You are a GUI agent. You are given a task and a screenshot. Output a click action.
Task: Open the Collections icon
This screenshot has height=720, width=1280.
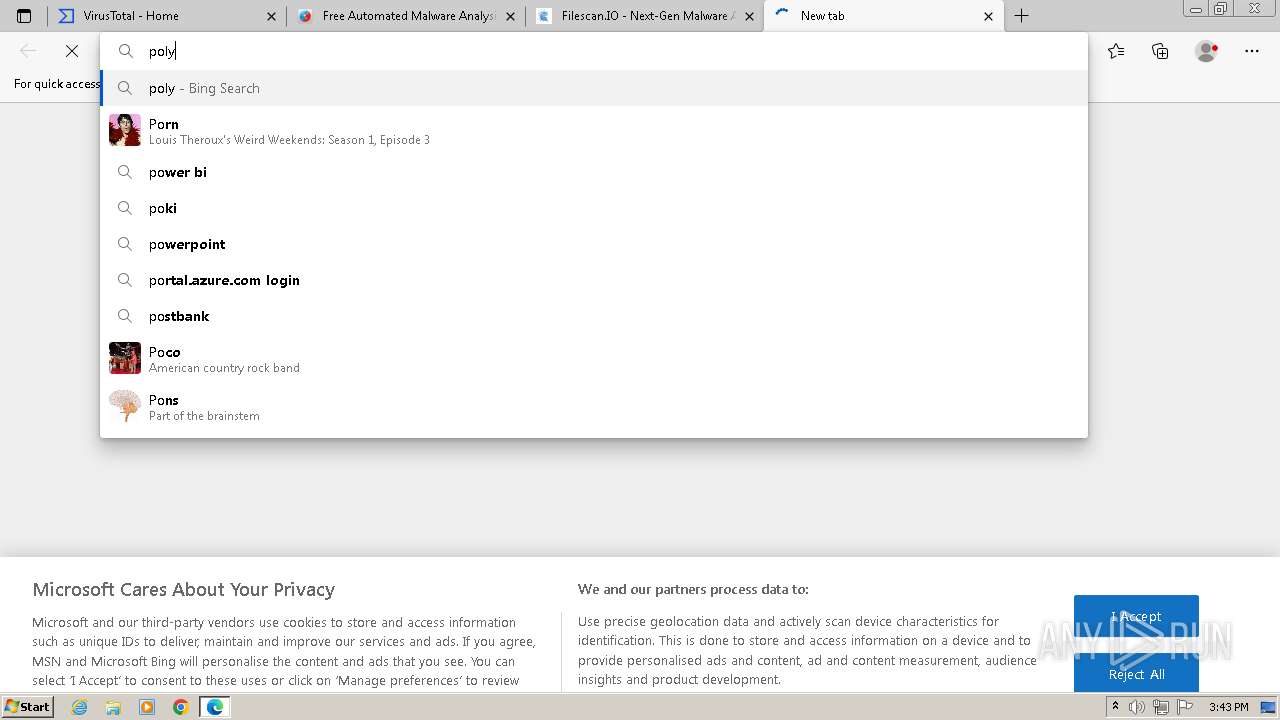1160,51
